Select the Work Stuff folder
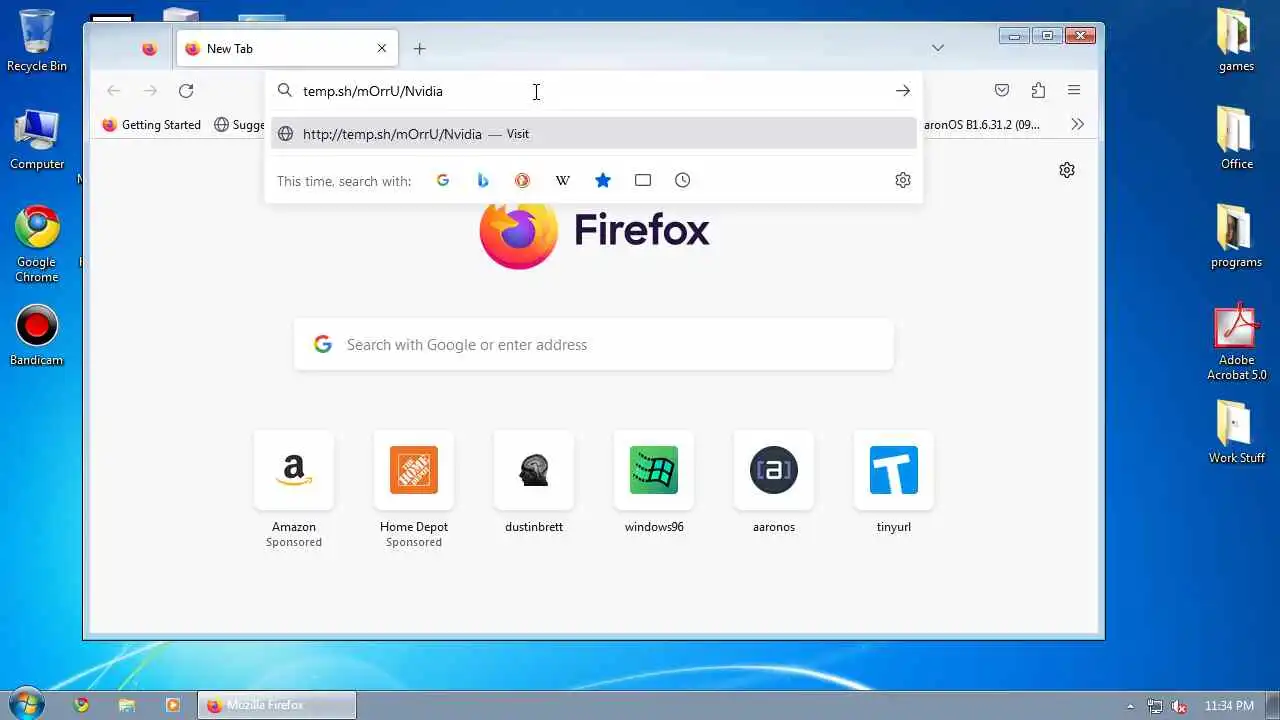The height and width of the screenshot is (720, 1280). (1236, 432)
